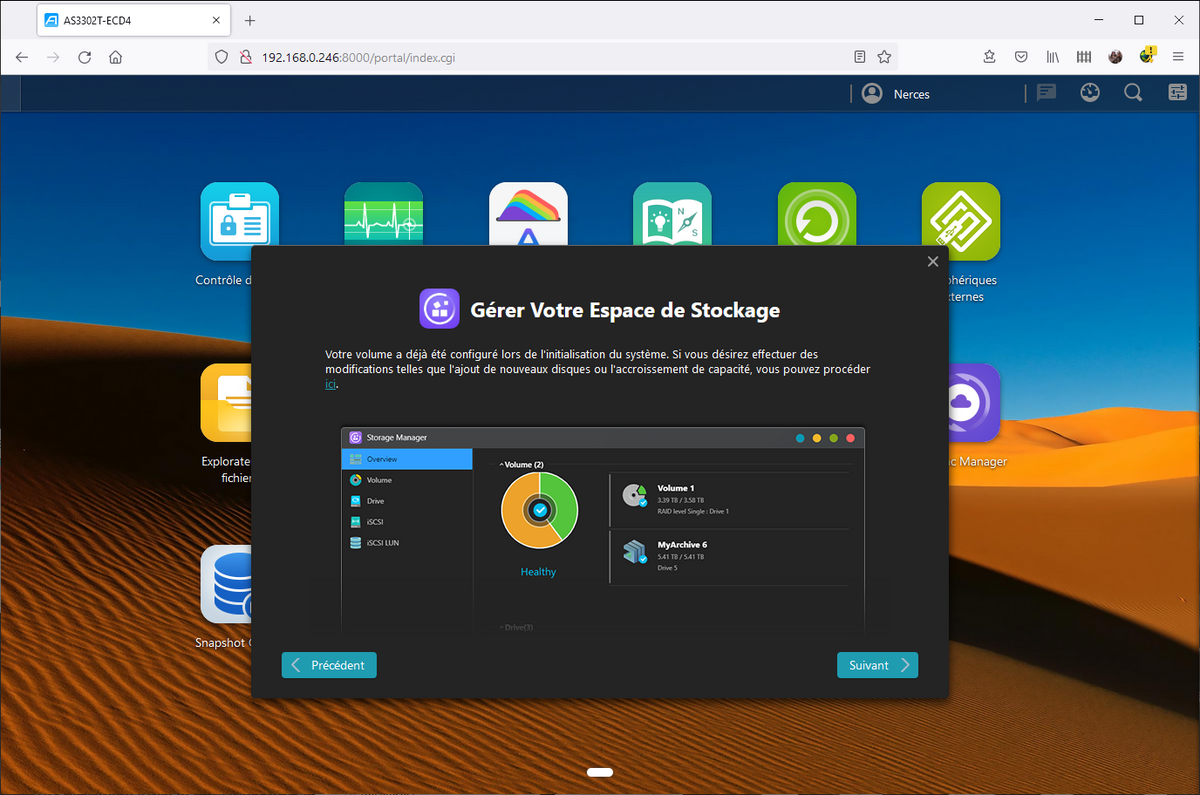
Task: Click the fence-shaped extension icon
Action: [1084, 57]
